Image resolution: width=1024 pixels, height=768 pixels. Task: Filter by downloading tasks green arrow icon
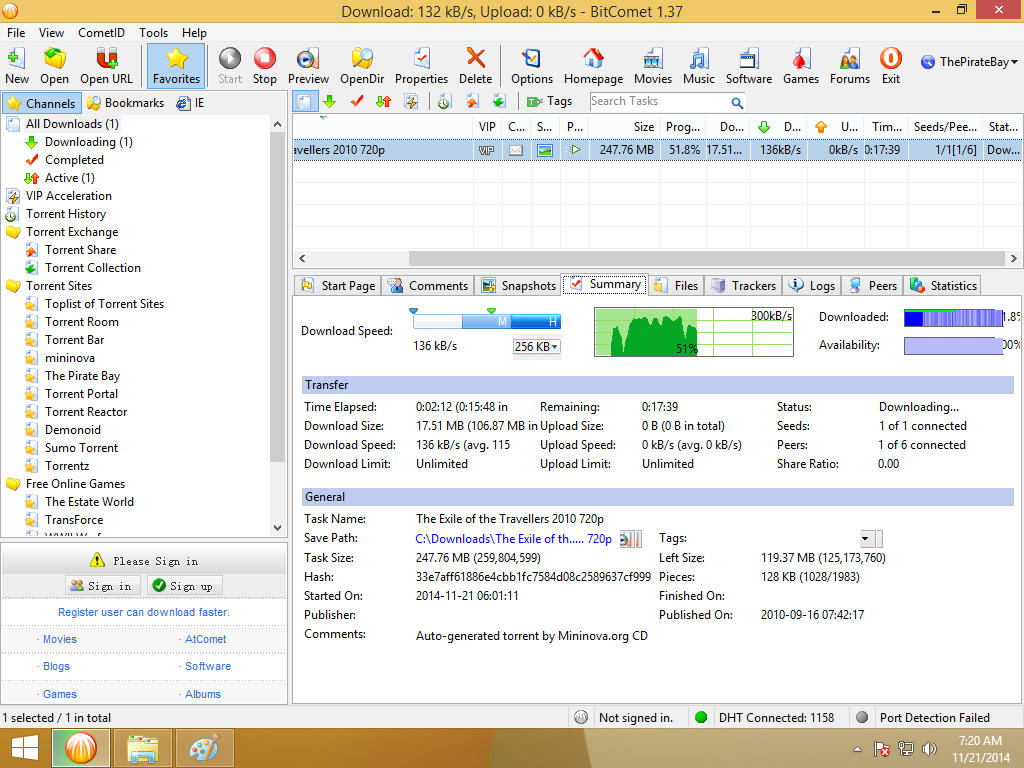click(x=330, y=101)
